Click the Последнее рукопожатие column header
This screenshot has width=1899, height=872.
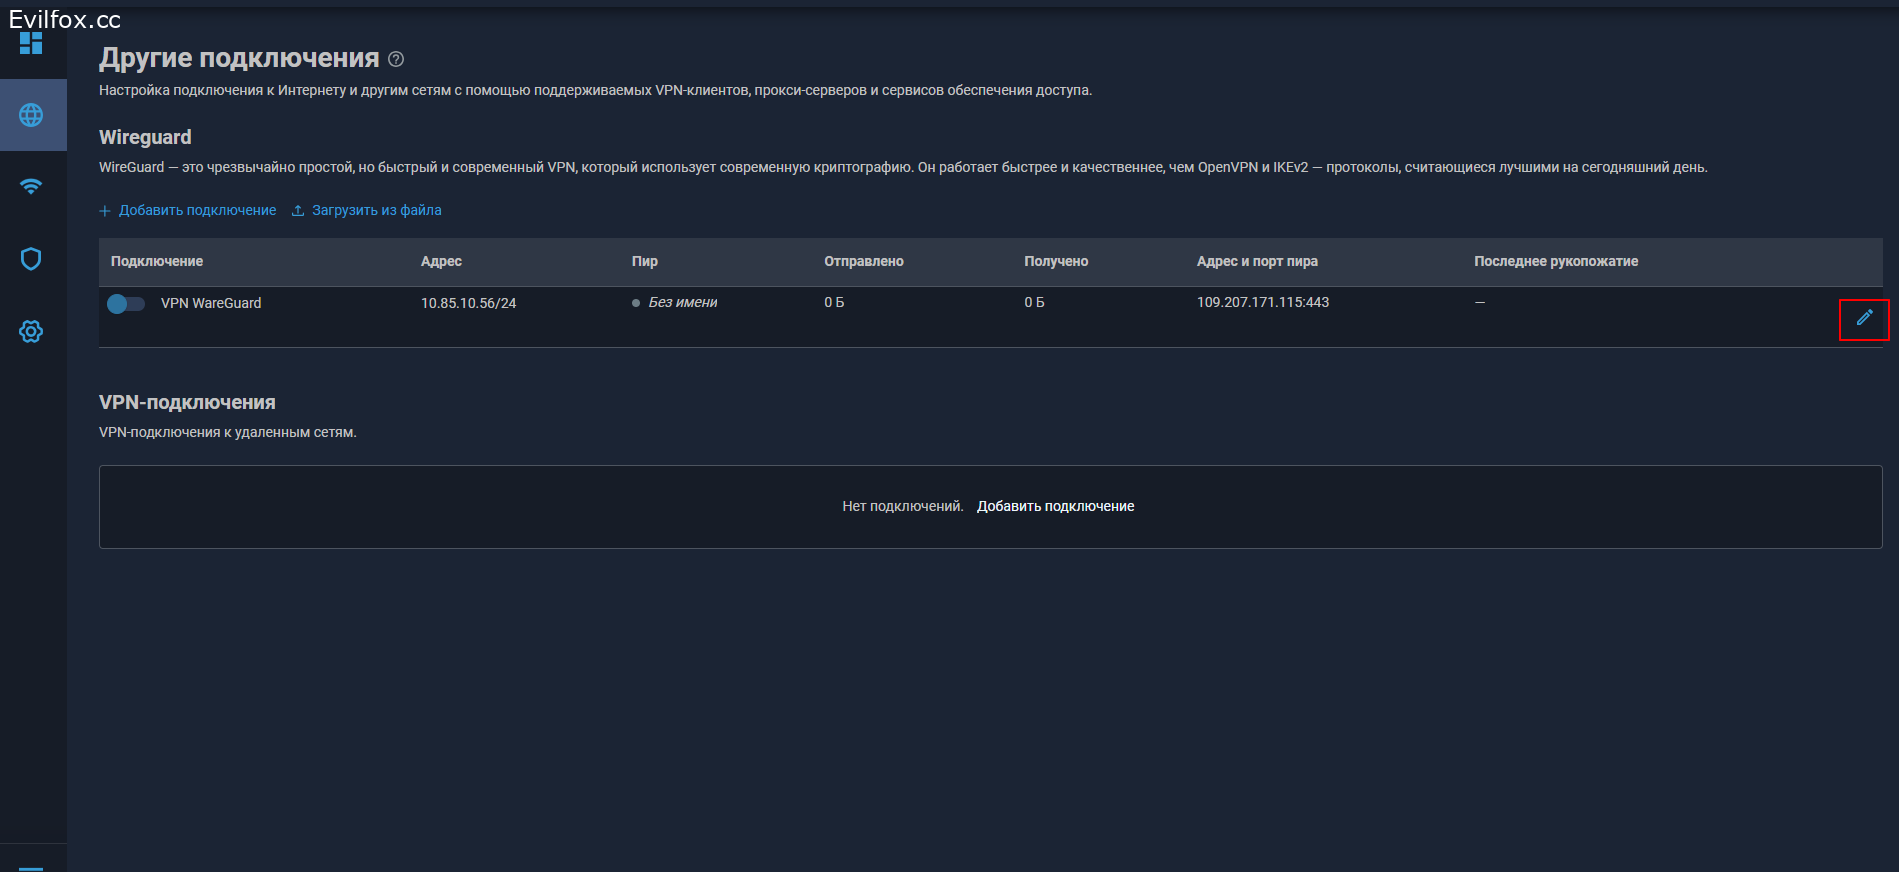point(1556,261)
